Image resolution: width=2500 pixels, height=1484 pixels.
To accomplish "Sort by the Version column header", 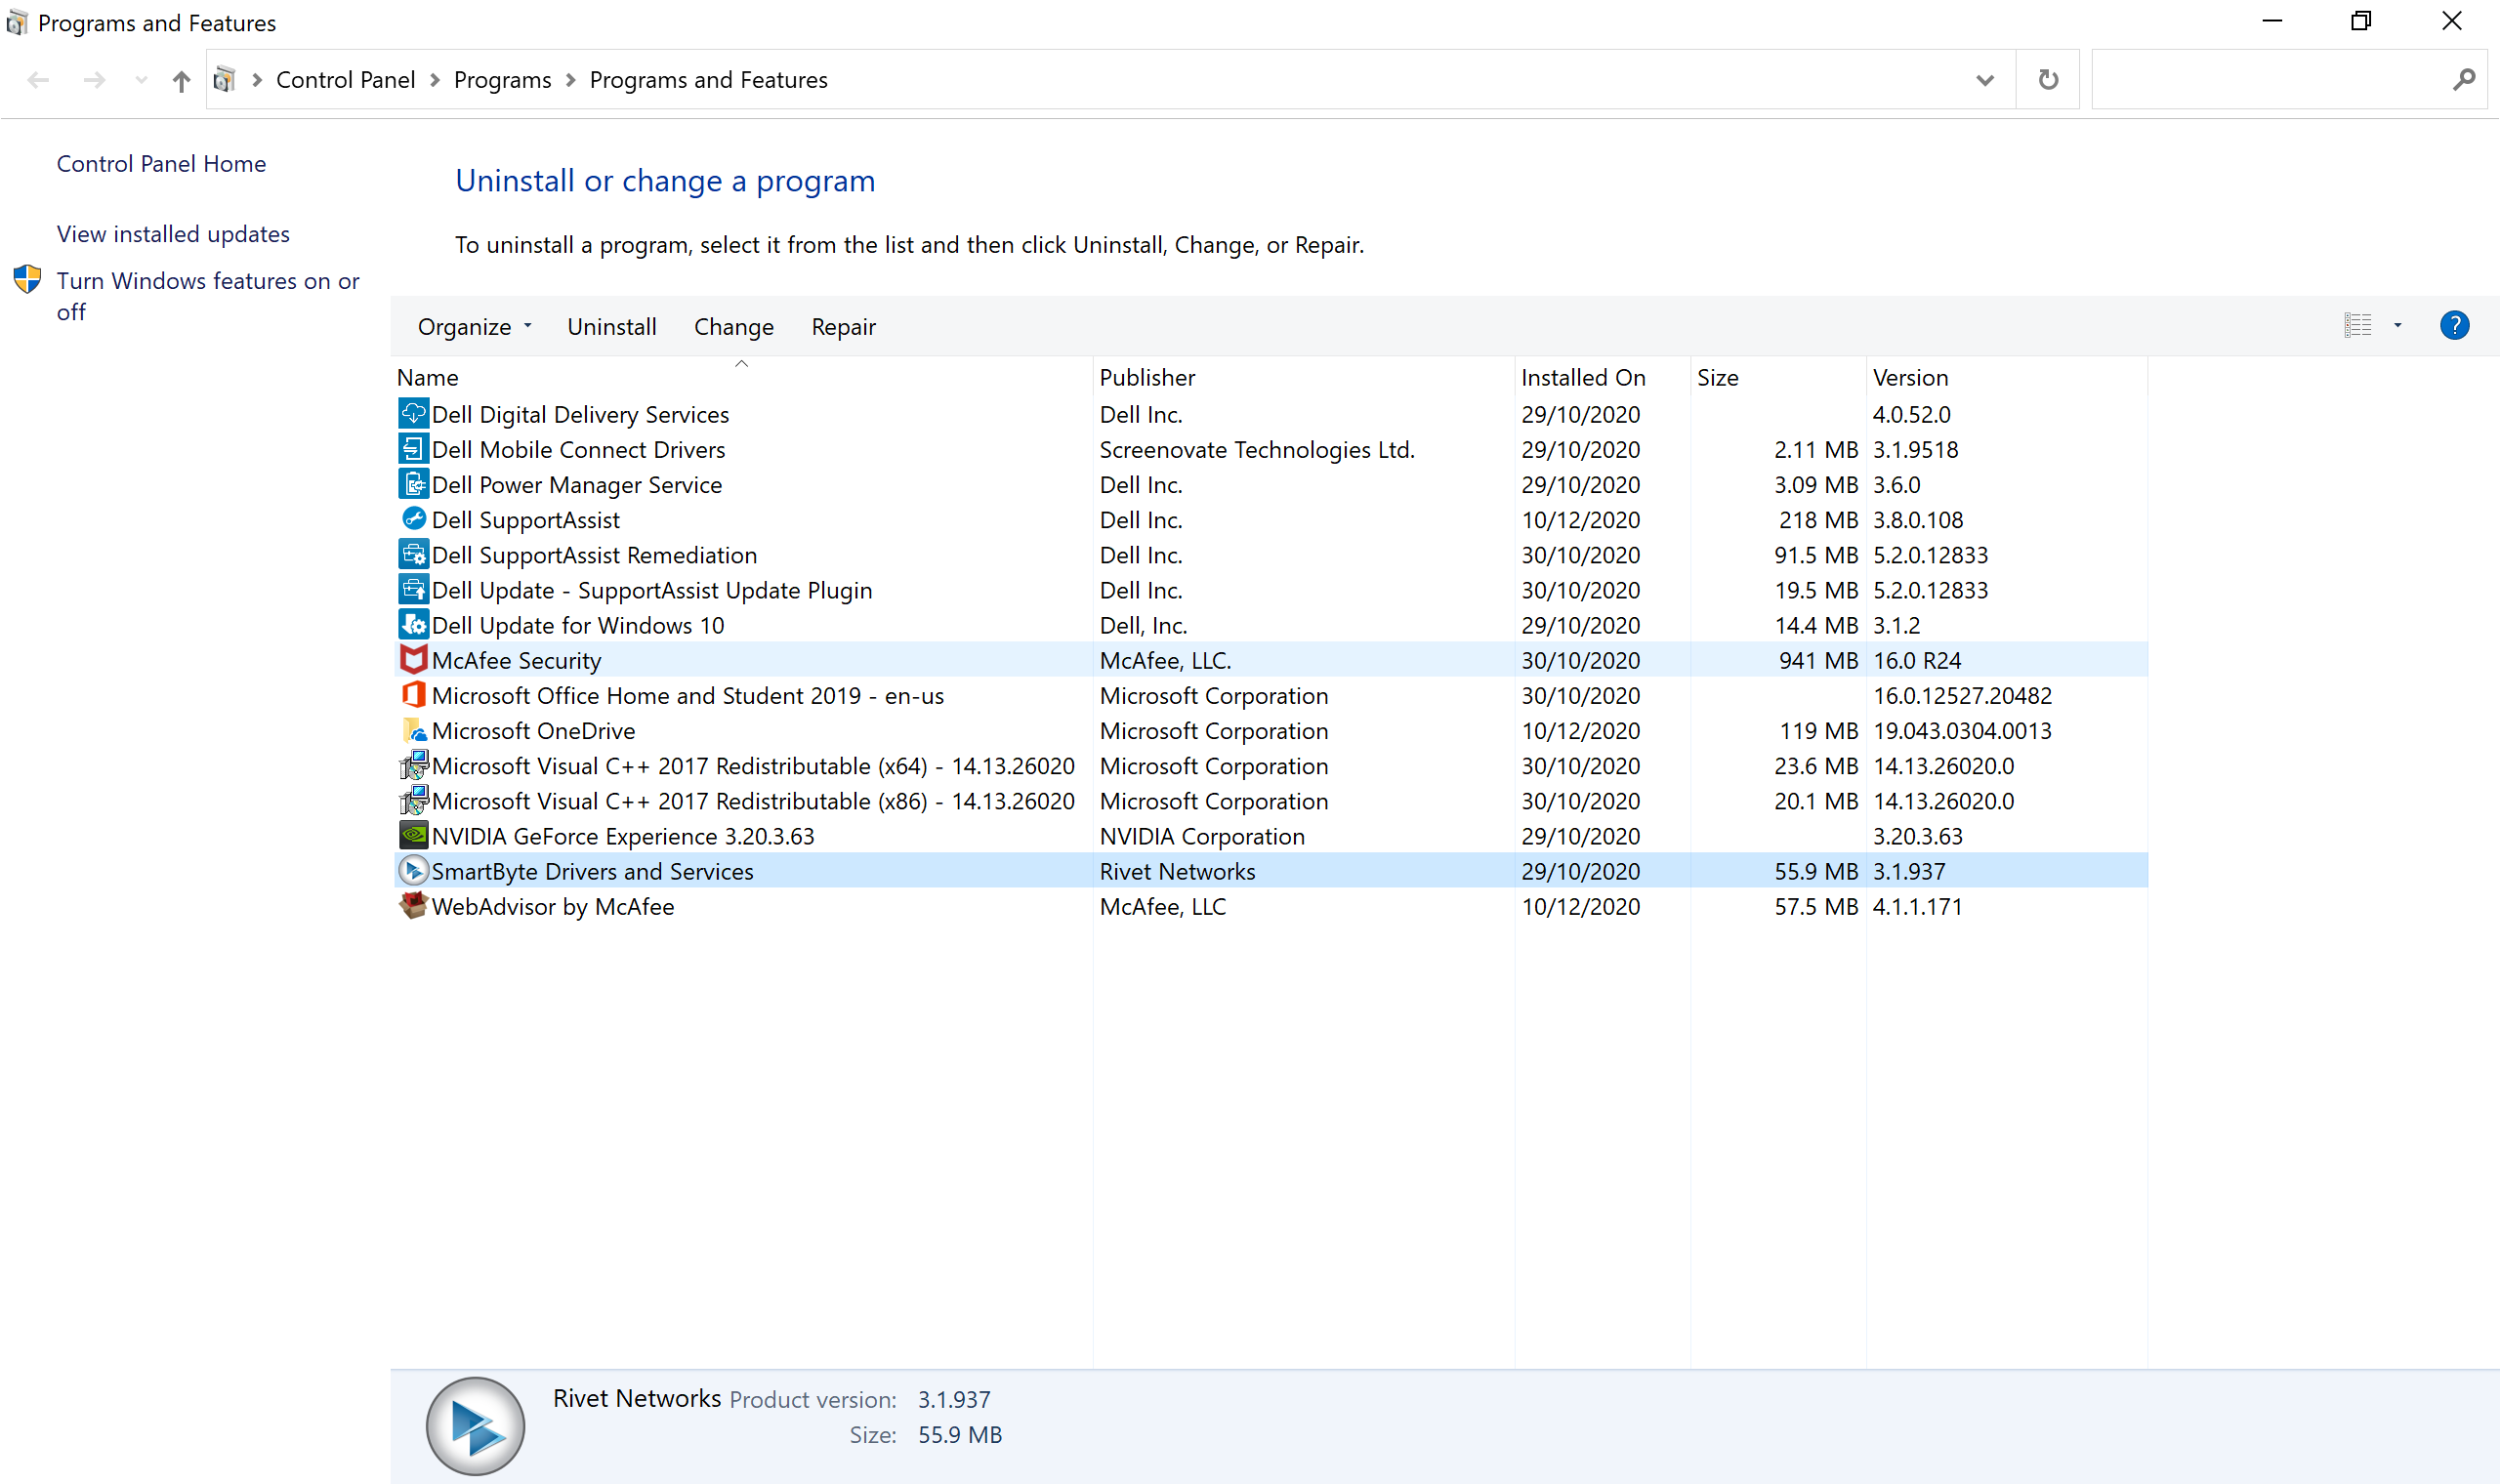I will point(2008,377).
